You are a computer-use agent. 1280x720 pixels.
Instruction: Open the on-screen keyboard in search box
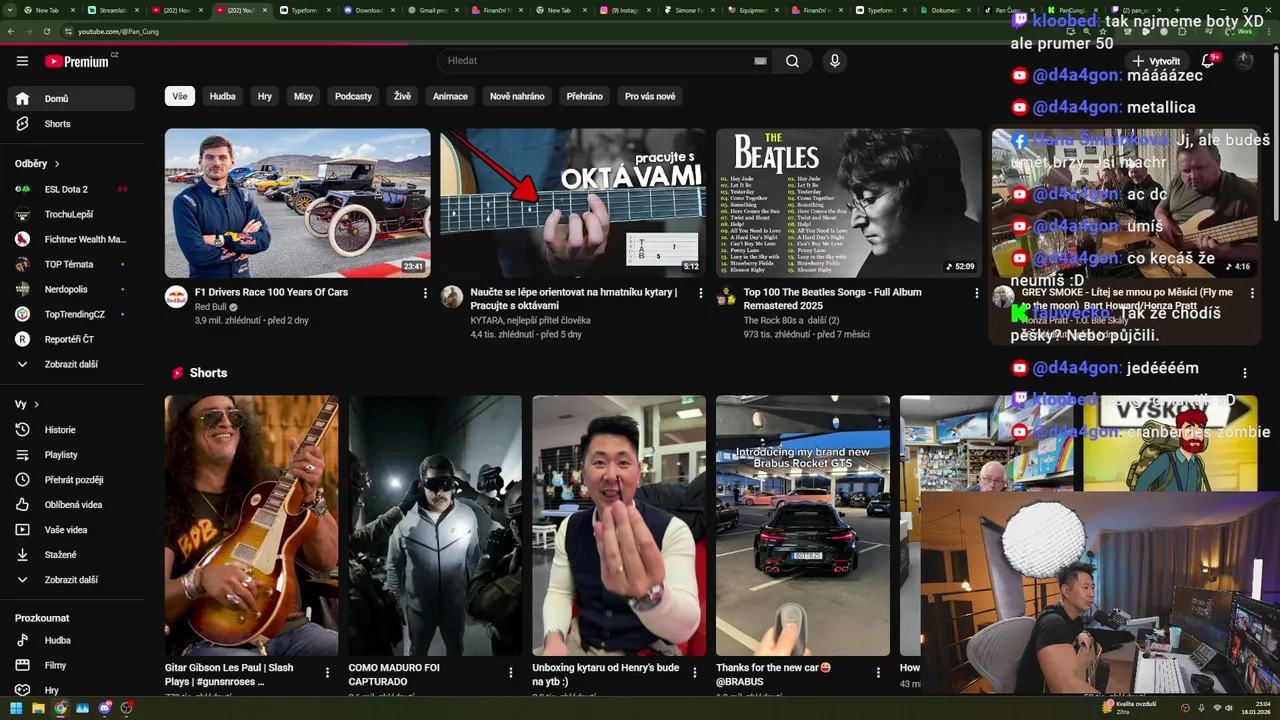click(x=760, y=61)
